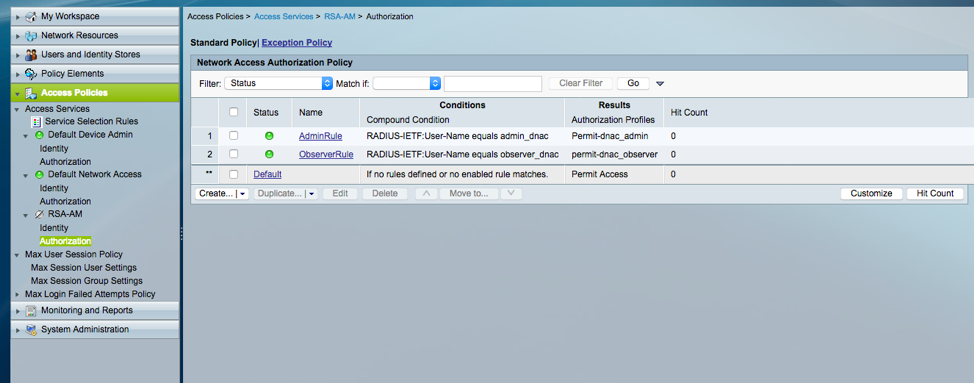Click the Move to button
The width and height of the screenshot is (974, 383).
pos(469,194)
